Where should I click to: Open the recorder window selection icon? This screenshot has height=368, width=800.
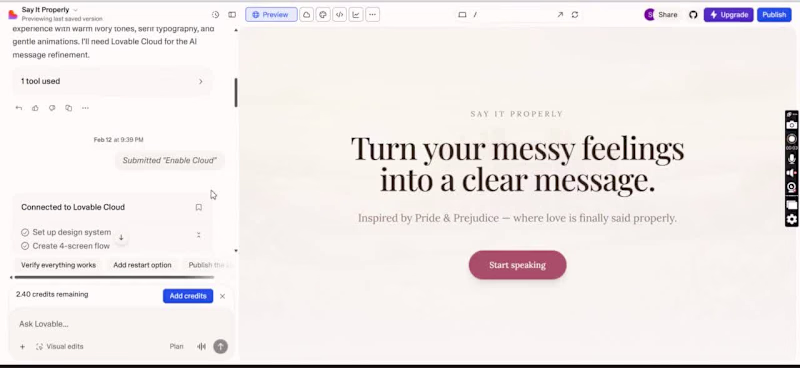(791, 205)
